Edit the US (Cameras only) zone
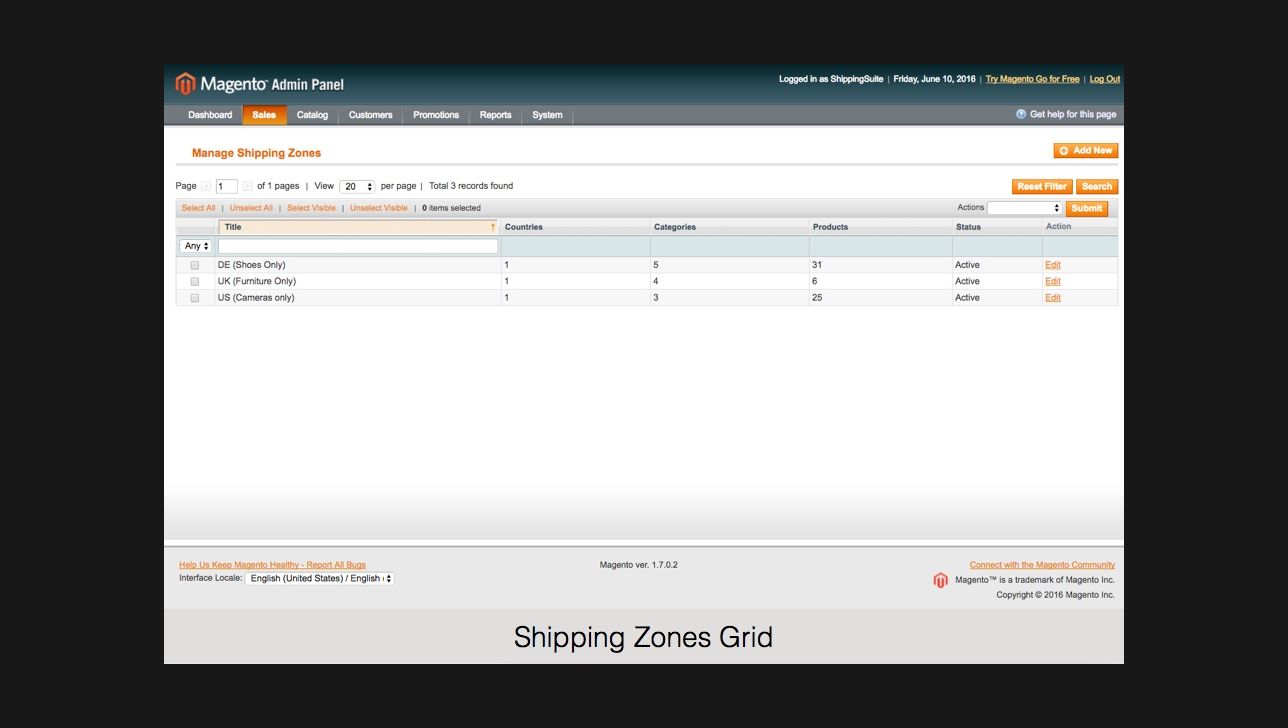 click(1052, 298)
